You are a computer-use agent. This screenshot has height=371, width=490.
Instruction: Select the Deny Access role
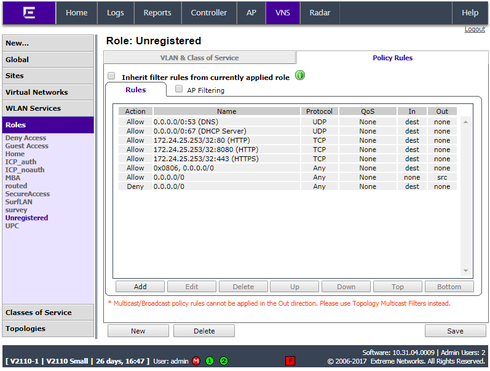coord(26,138)
